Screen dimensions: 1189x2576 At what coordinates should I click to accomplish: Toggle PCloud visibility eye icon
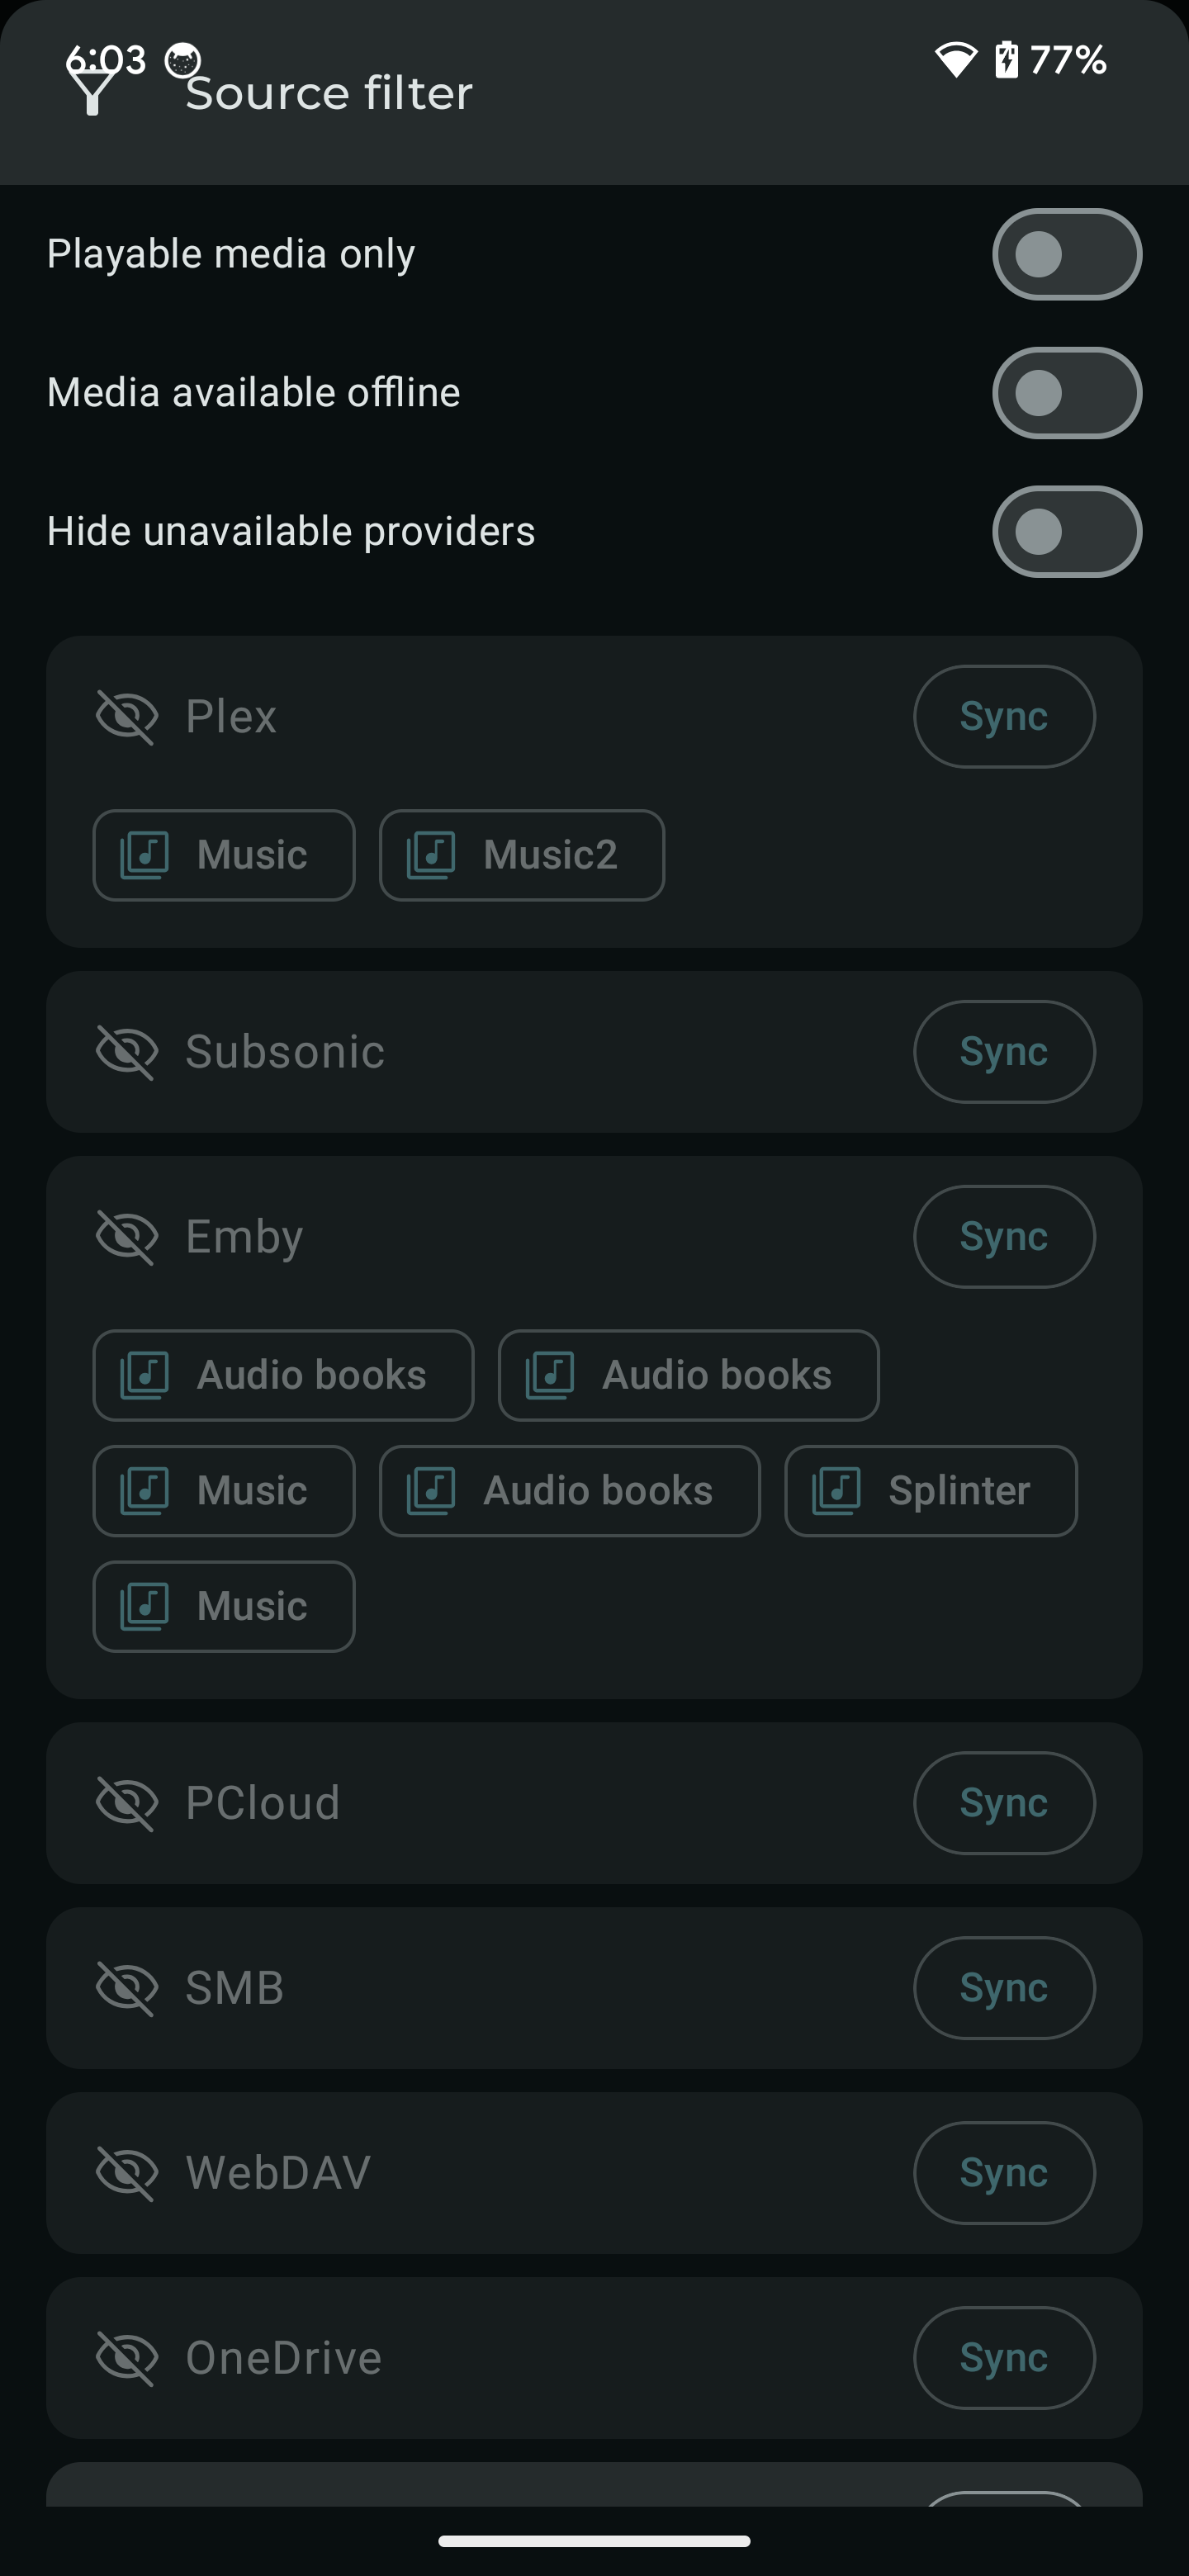(127, 1803)
